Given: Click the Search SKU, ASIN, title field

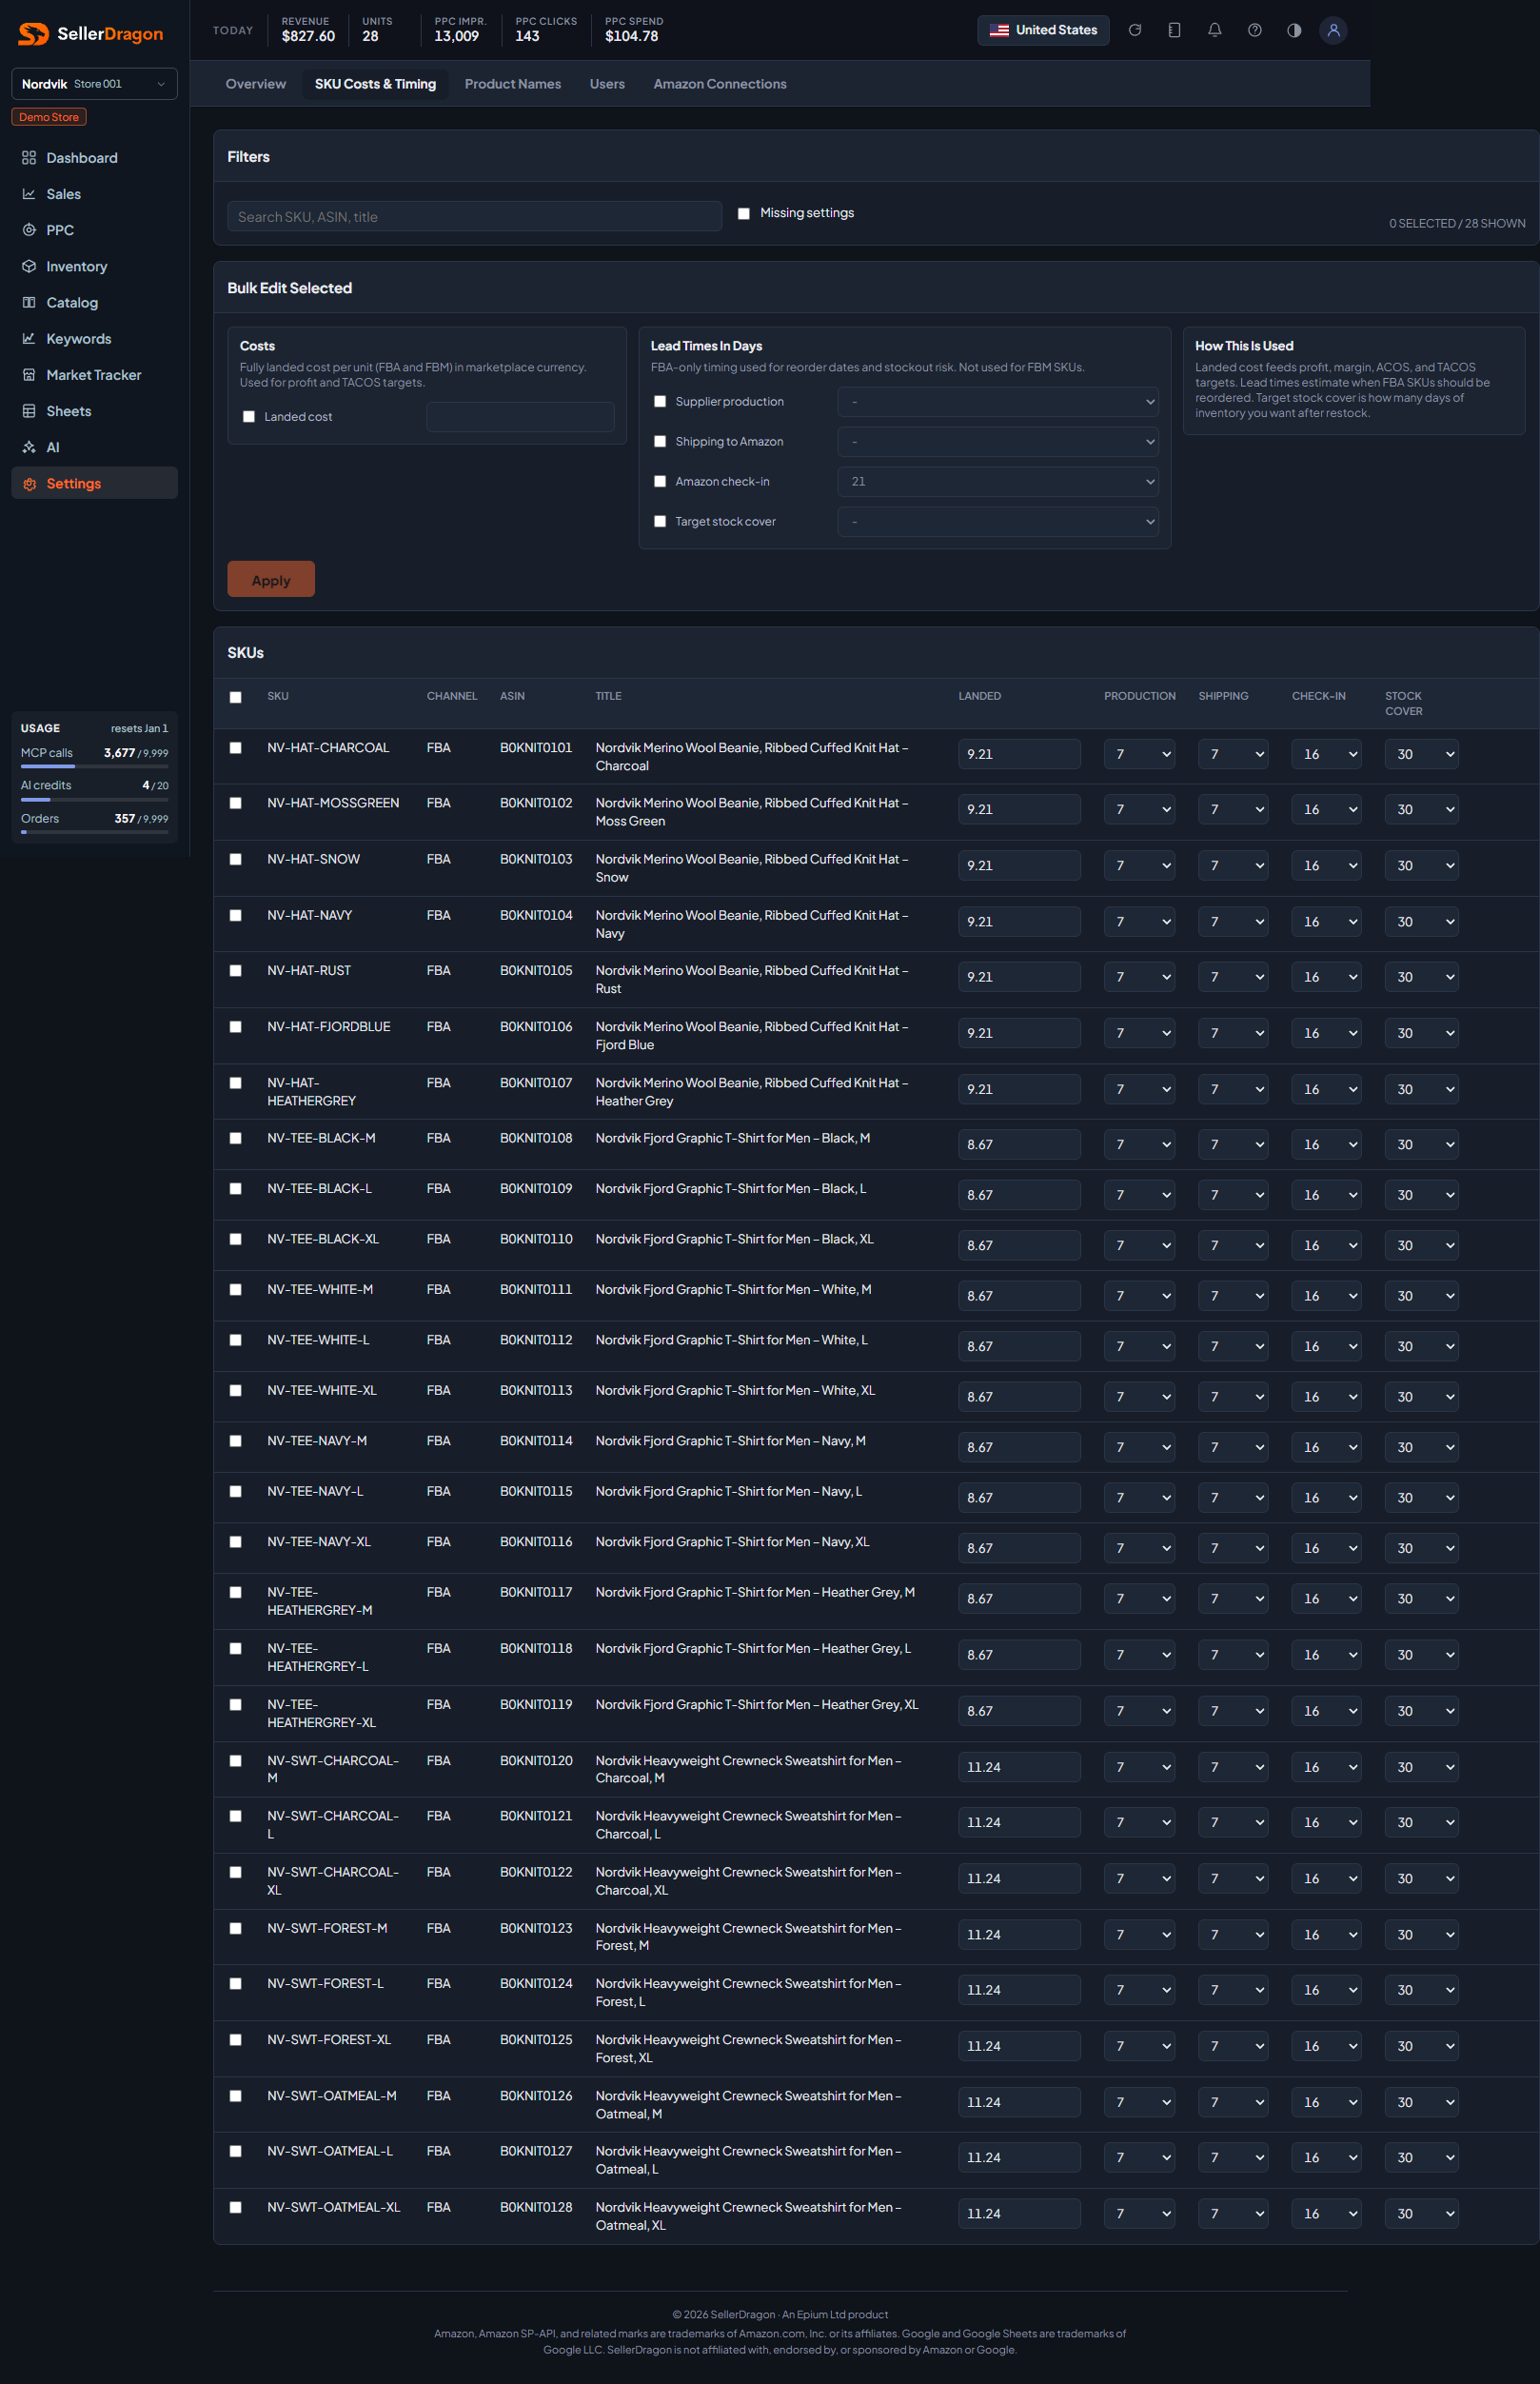Looking at the screenshot, I should pyautogui.click(x=474, y=216).
